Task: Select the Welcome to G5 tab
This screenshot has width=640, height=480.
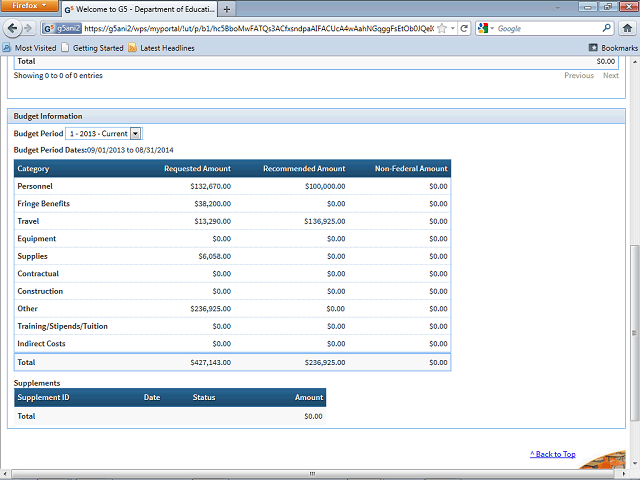Action: [140, 9]
